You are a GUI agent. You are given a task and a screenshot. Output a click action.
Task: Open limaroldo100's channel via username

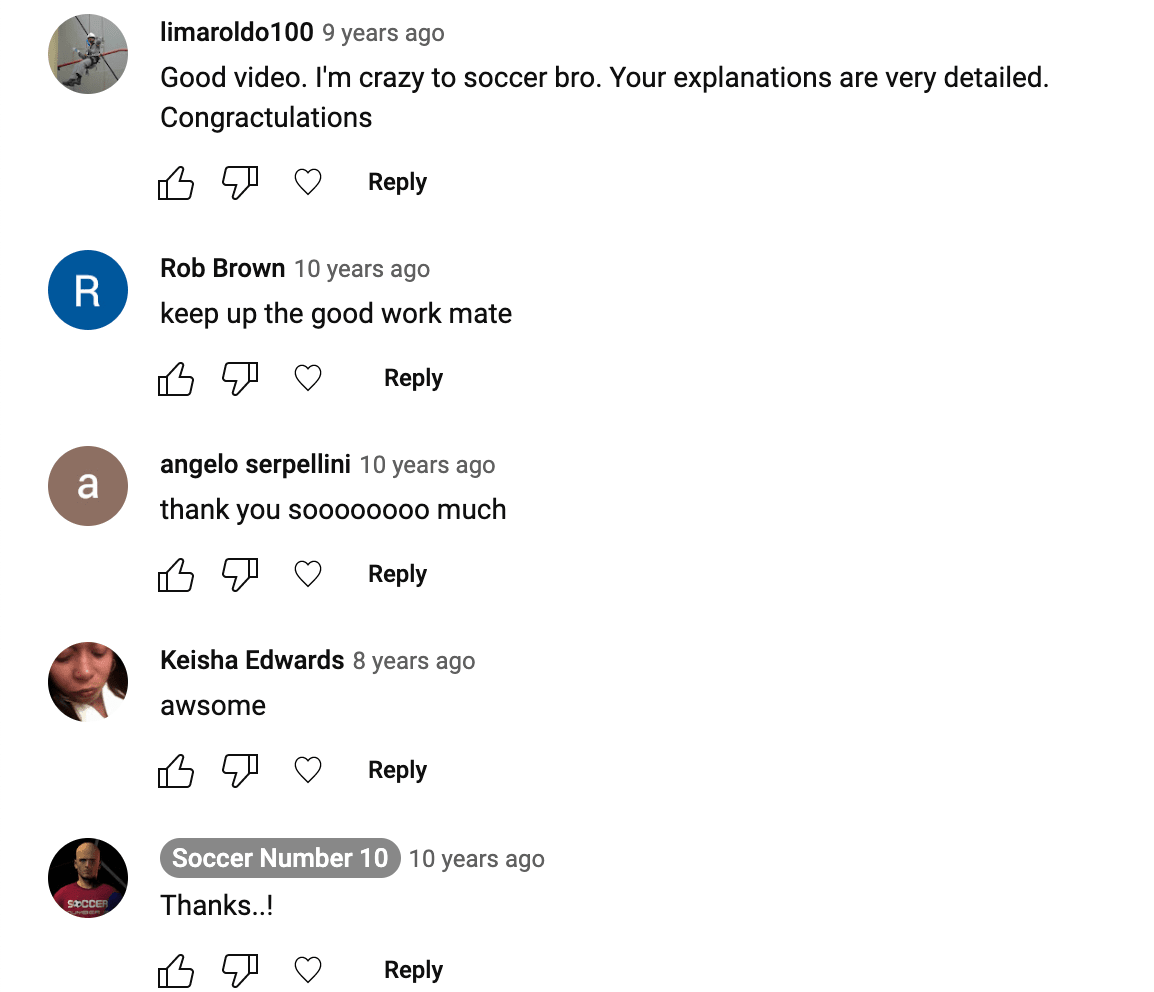(x=237, y=32)
